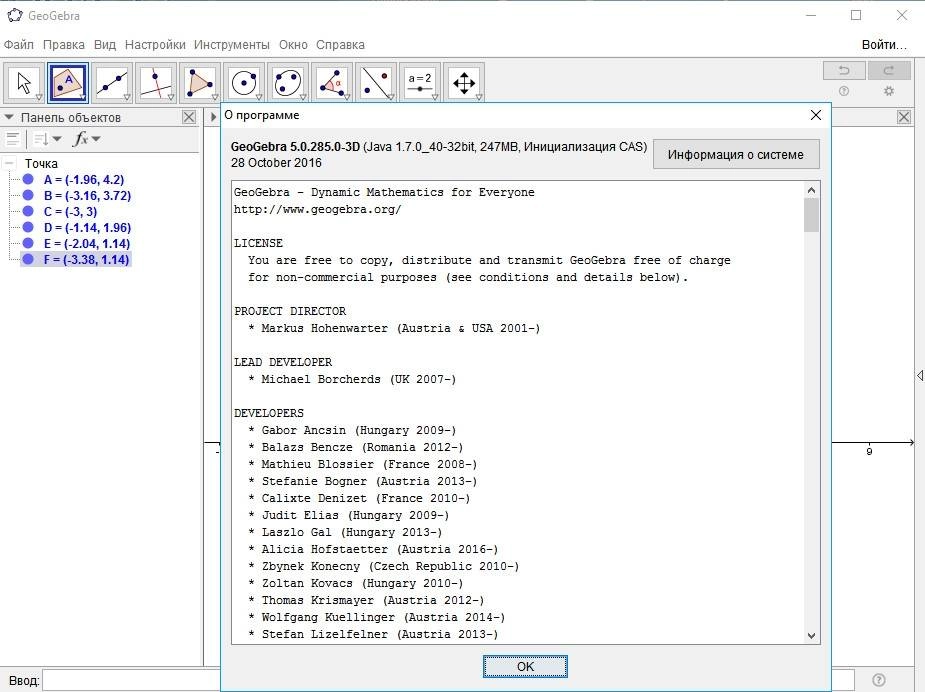
Task: Click the http://www.geogebra.org/ text
Action: pyautogui.click(x=317, y=209)
